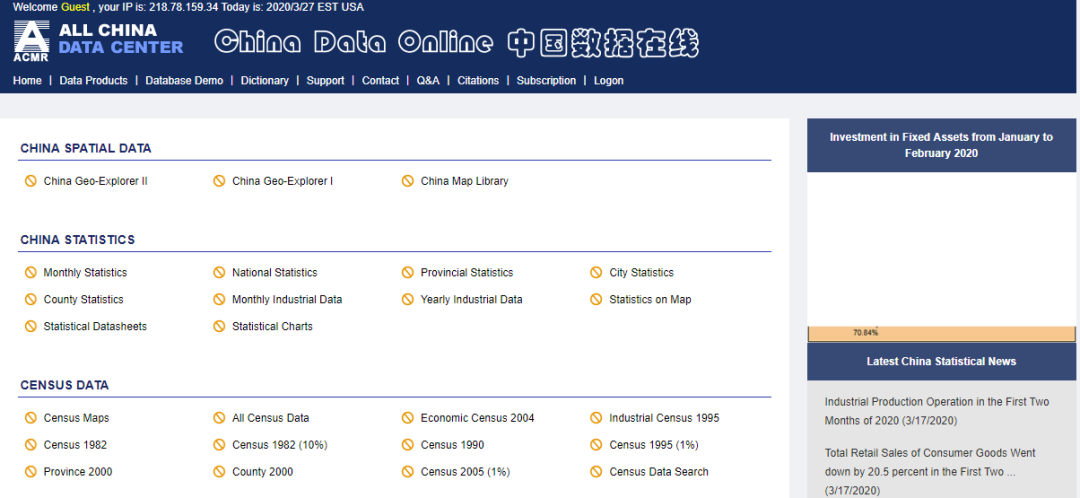This screenshot has height=498, width=1080.
Task: Click the CHINA STATISTICS section heading
Action: (x=78, y=240)
